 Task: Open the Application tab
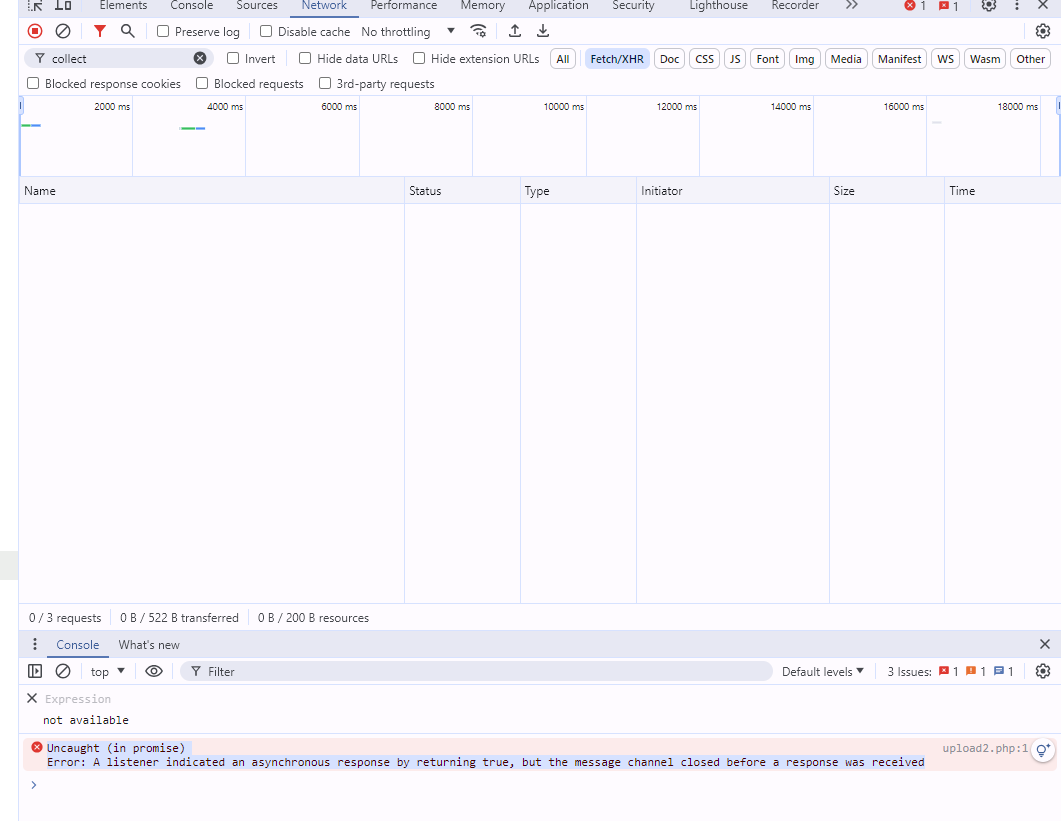tap(558, 5)
